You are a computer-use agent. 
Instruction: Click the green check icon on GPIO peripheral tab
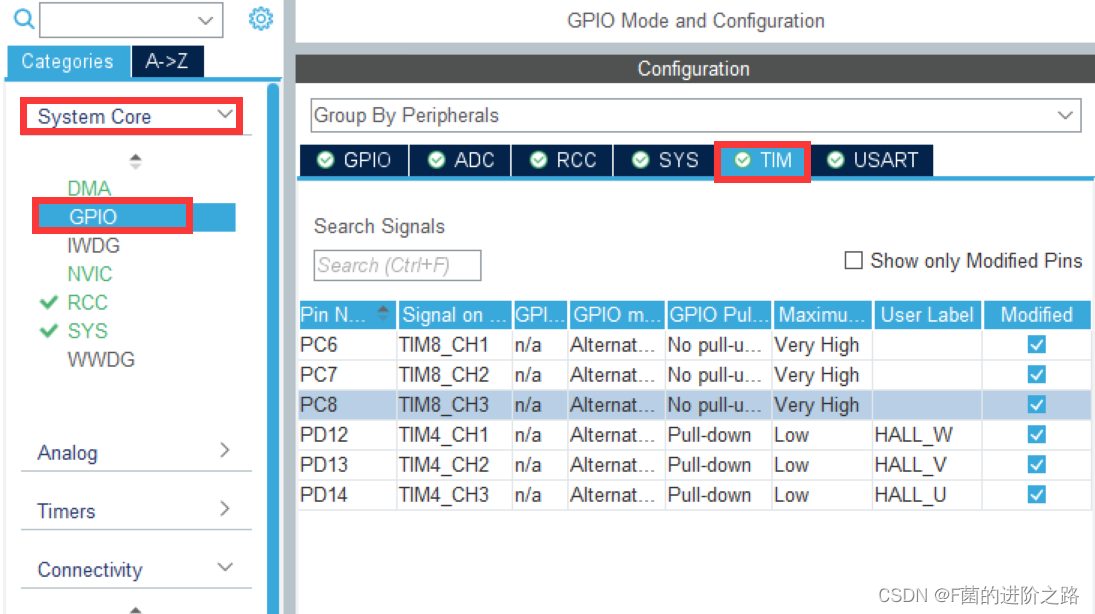pos(327,160)
